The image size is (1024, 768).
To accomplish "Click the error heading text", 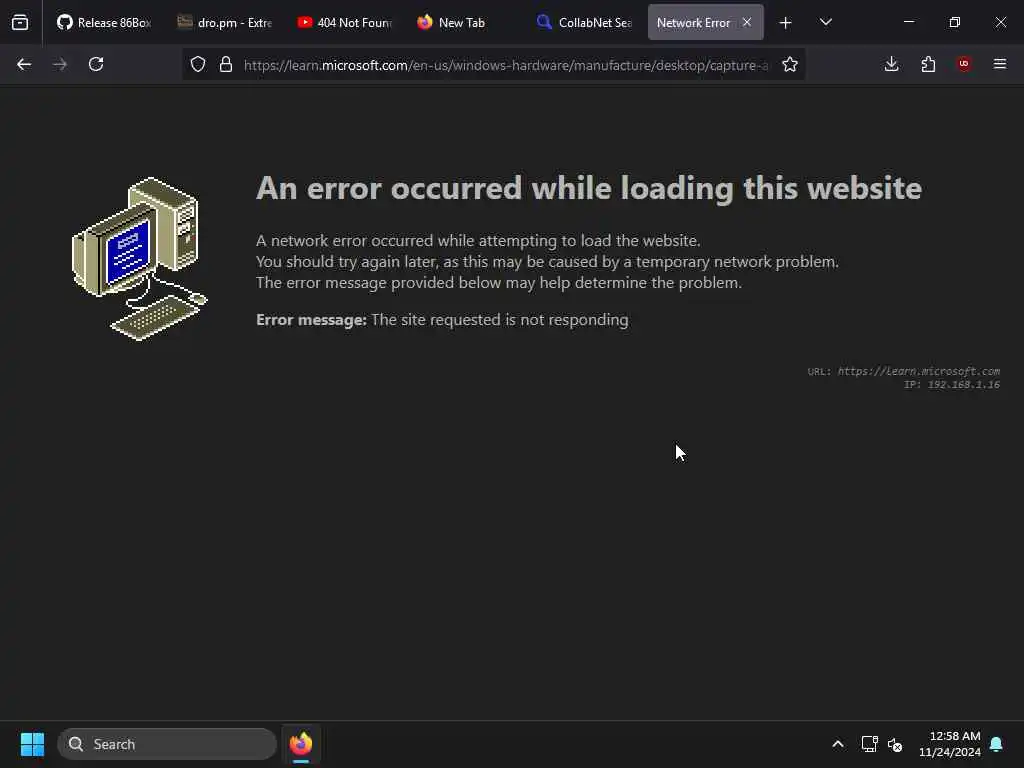I will [x=588, y=188].
